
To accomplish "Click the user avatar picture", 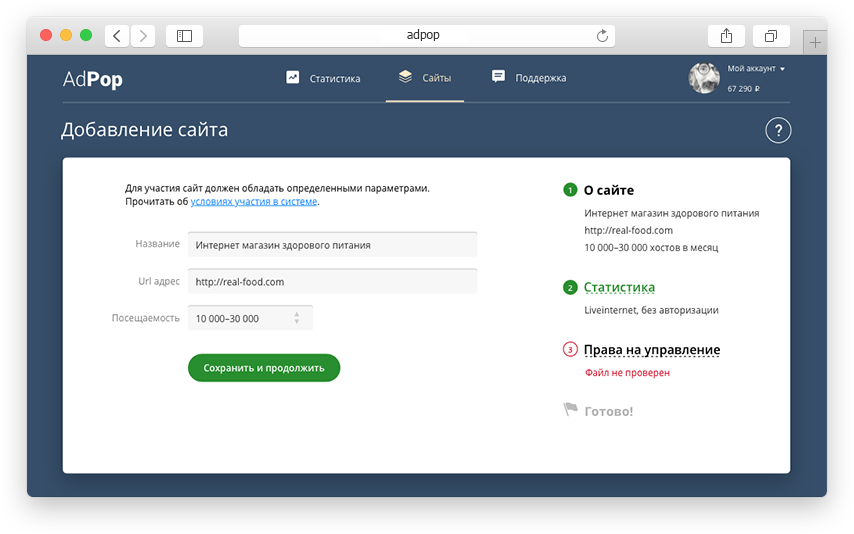I will [x=704, y=78].
